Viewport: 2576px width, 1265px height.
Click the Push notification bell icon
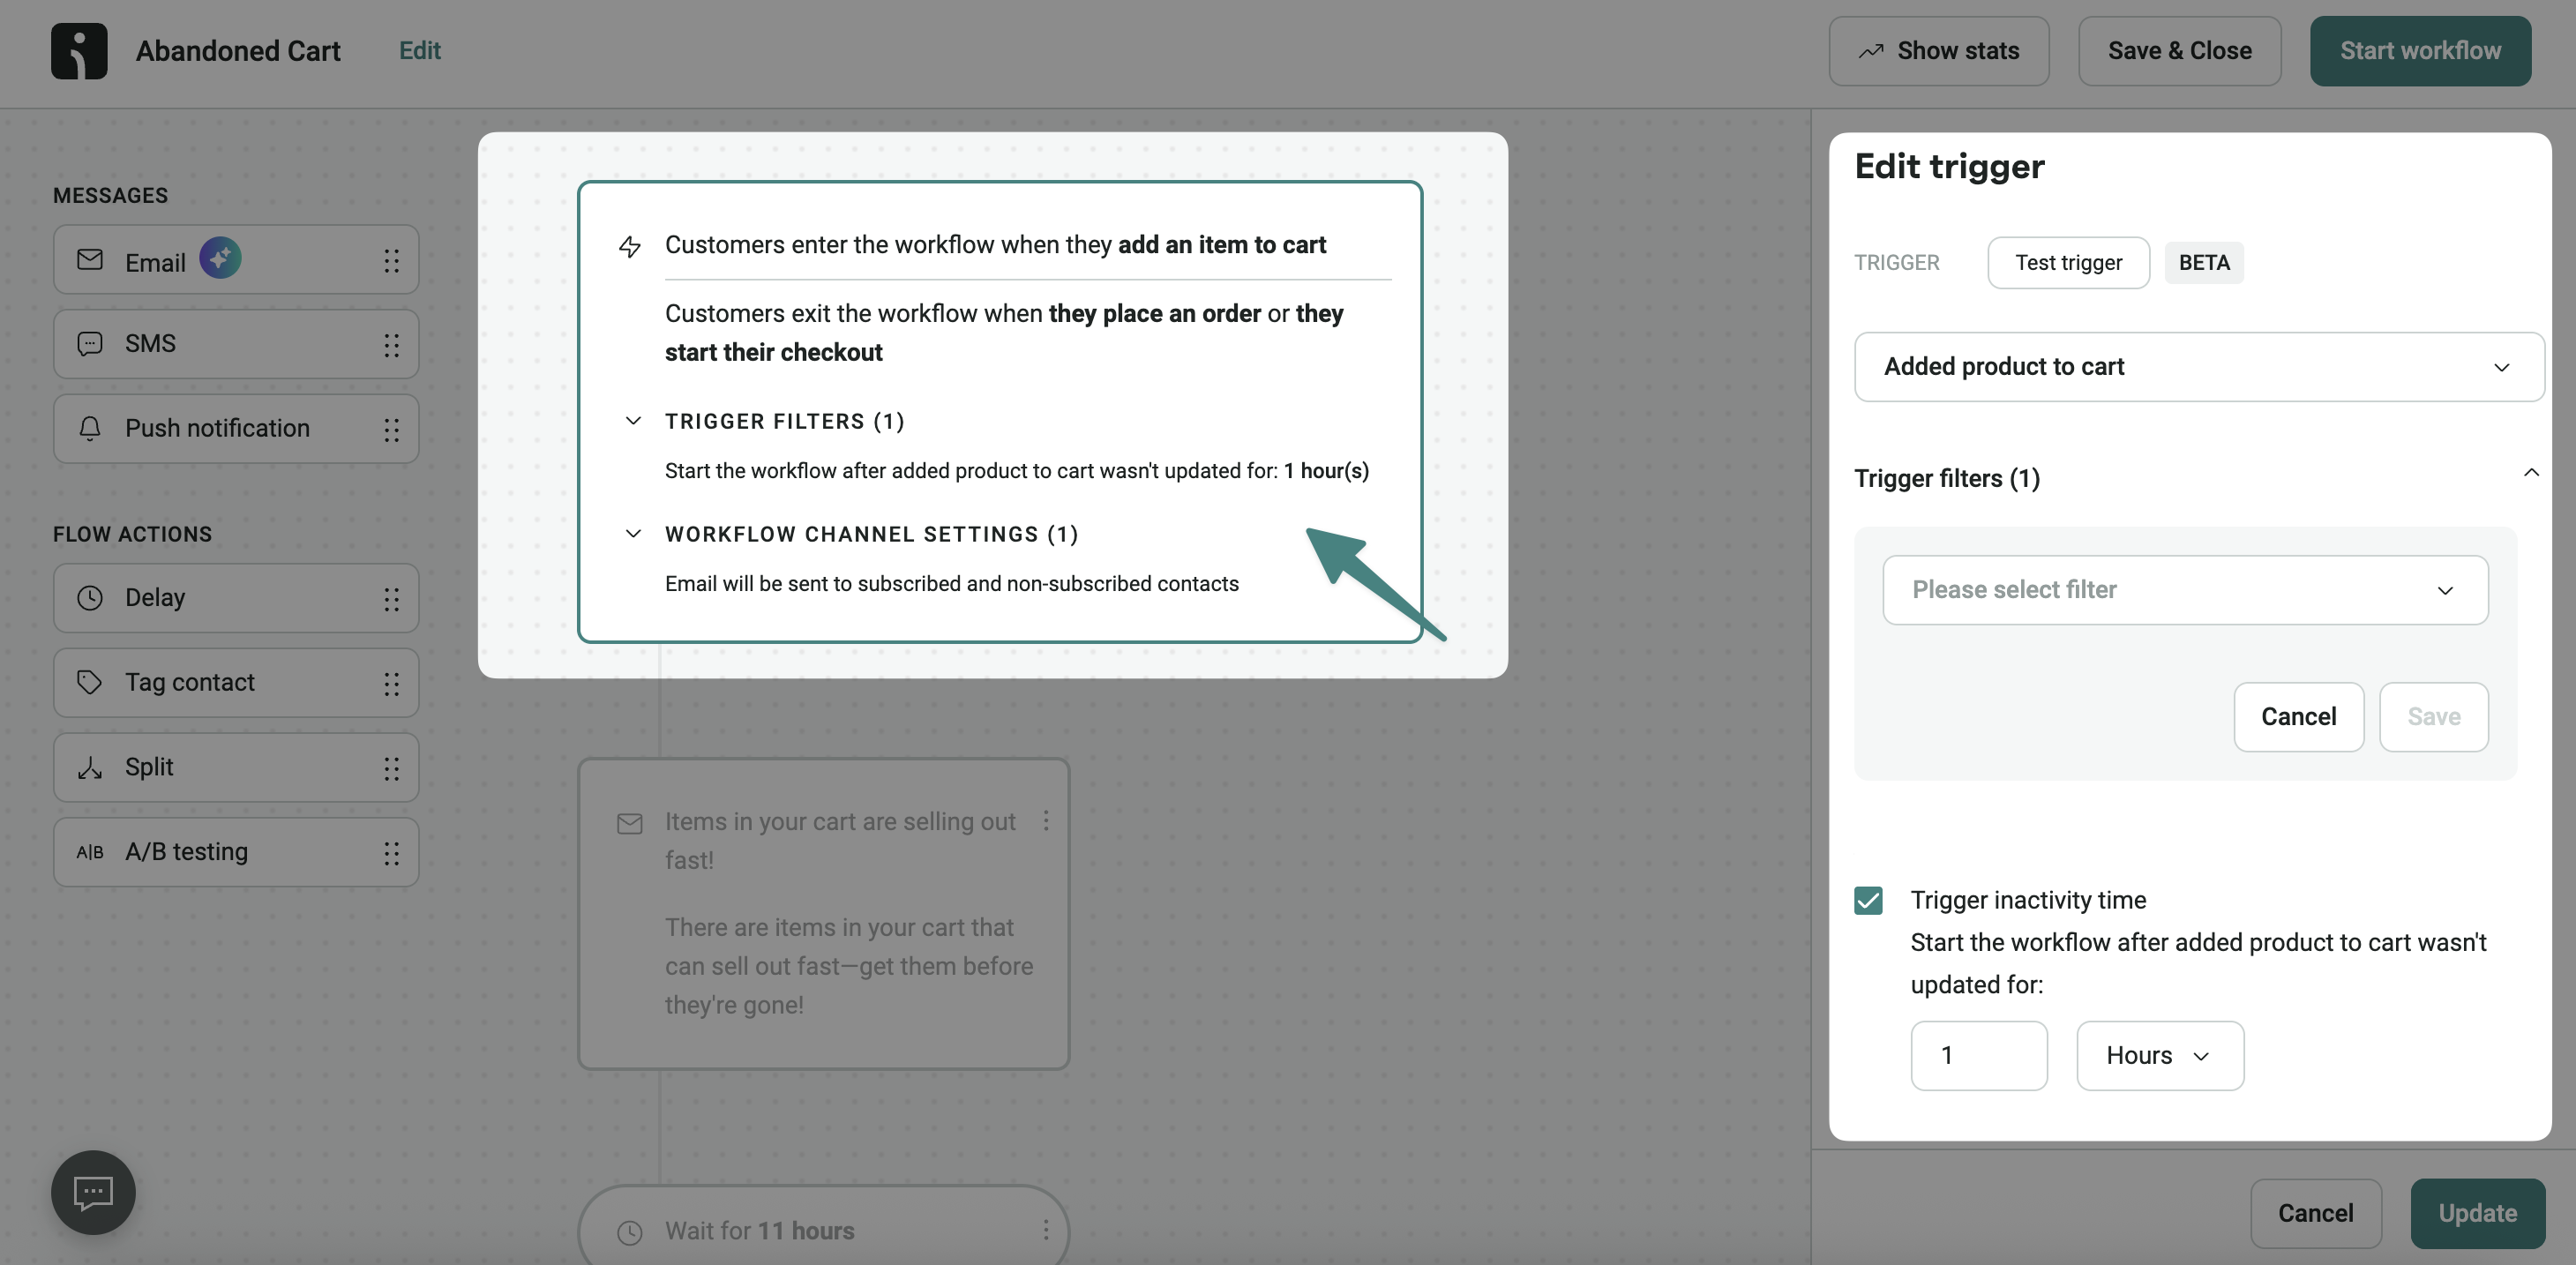pyautogui.click(x=89, y=428)
